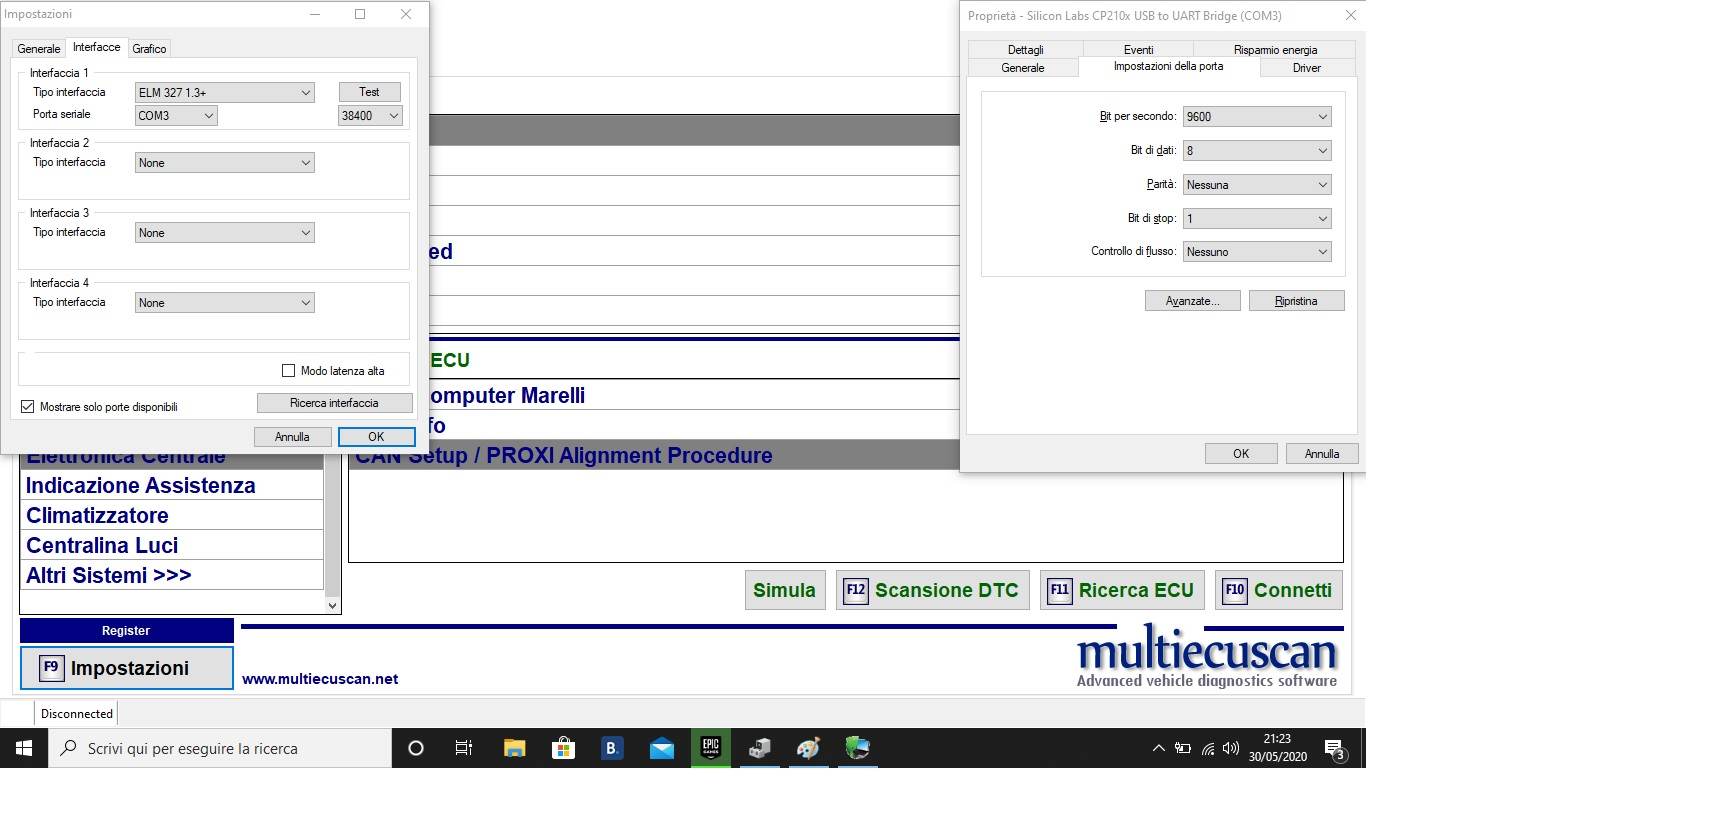The height and width of the screenshot is (815, 1723).
Task: Enable the Modo latenza alta checkbox
Action: [289, 371]
